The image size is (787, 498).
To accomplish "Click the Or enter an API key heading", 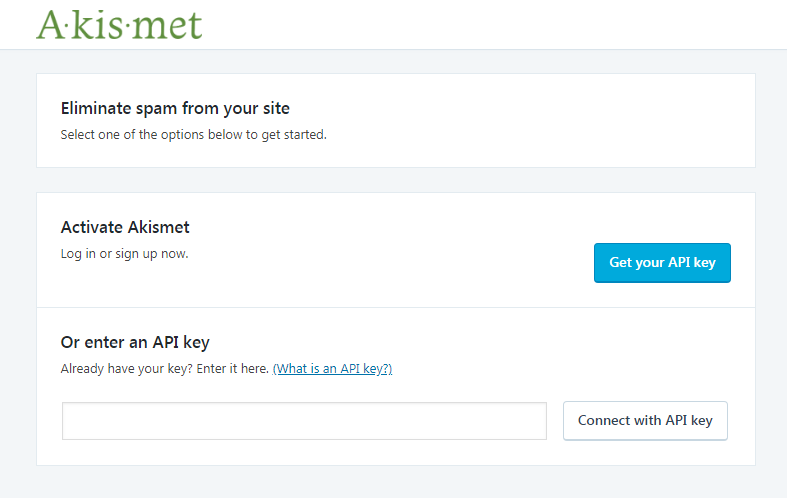I will coord(135,342).
